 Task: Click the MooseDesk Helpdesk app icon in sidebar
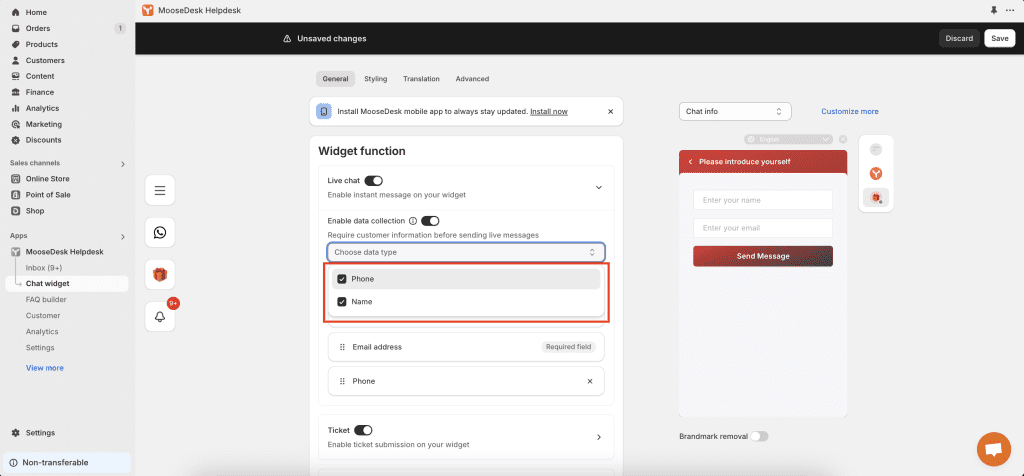16,252
